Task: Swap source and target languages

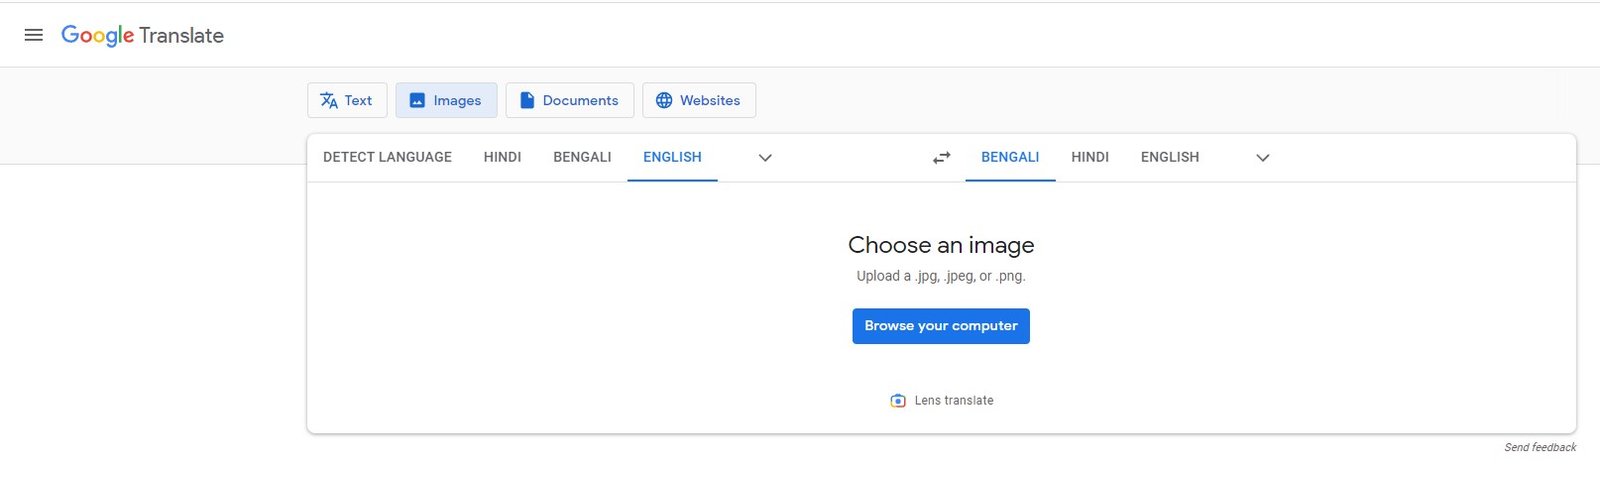Action: (x=942, y=158)
